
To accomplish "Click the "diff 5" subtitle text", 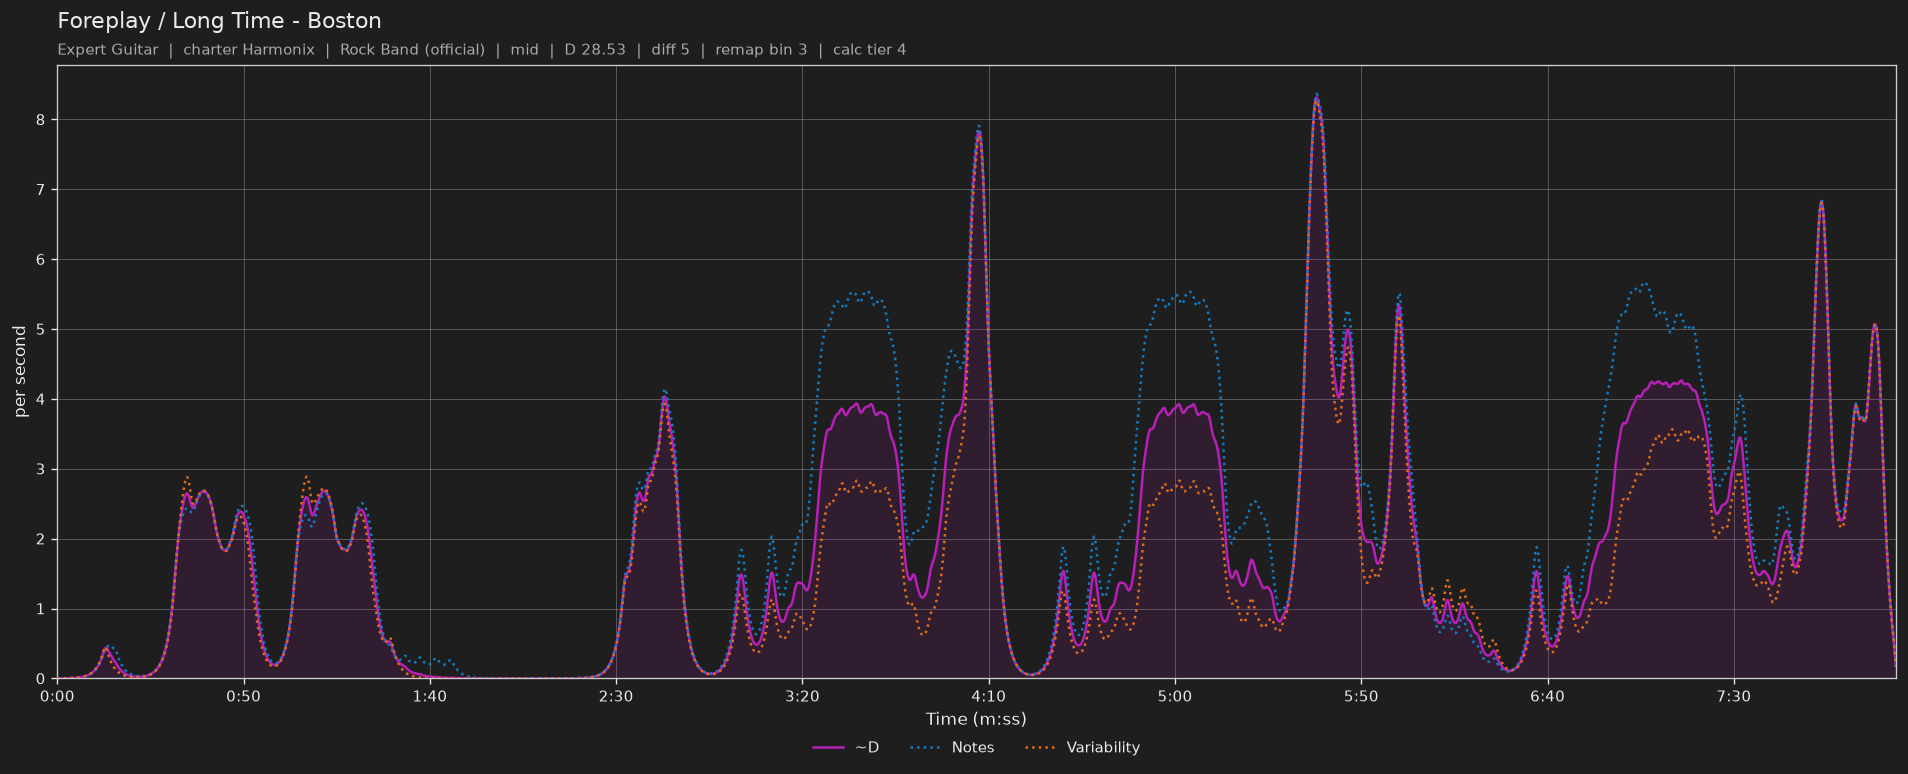I will point(670,50).
